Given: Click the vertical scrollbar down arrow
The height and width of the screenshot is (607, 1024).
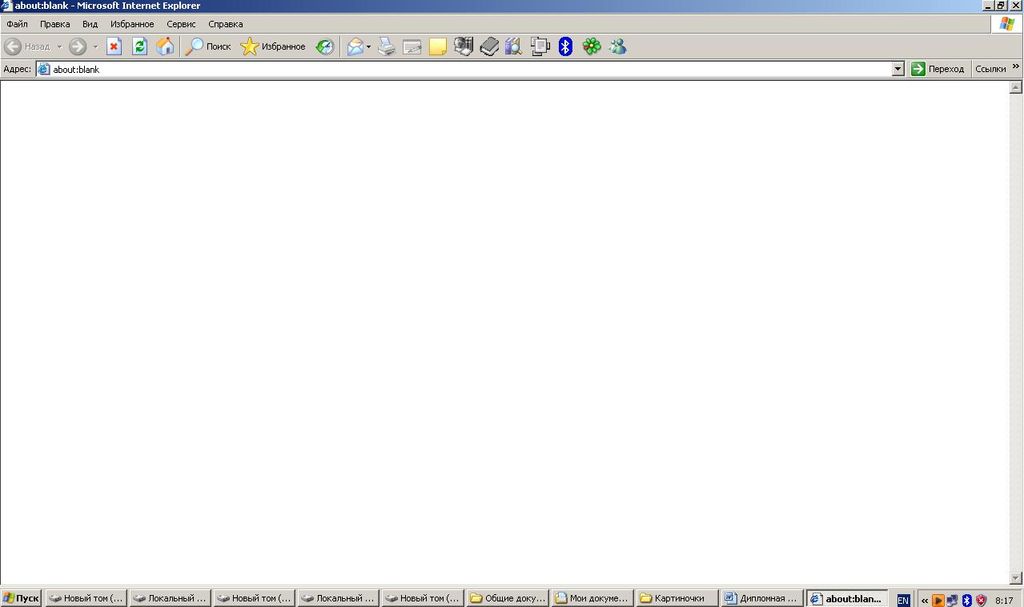Looking at the screenshot, I should 1016,578.
